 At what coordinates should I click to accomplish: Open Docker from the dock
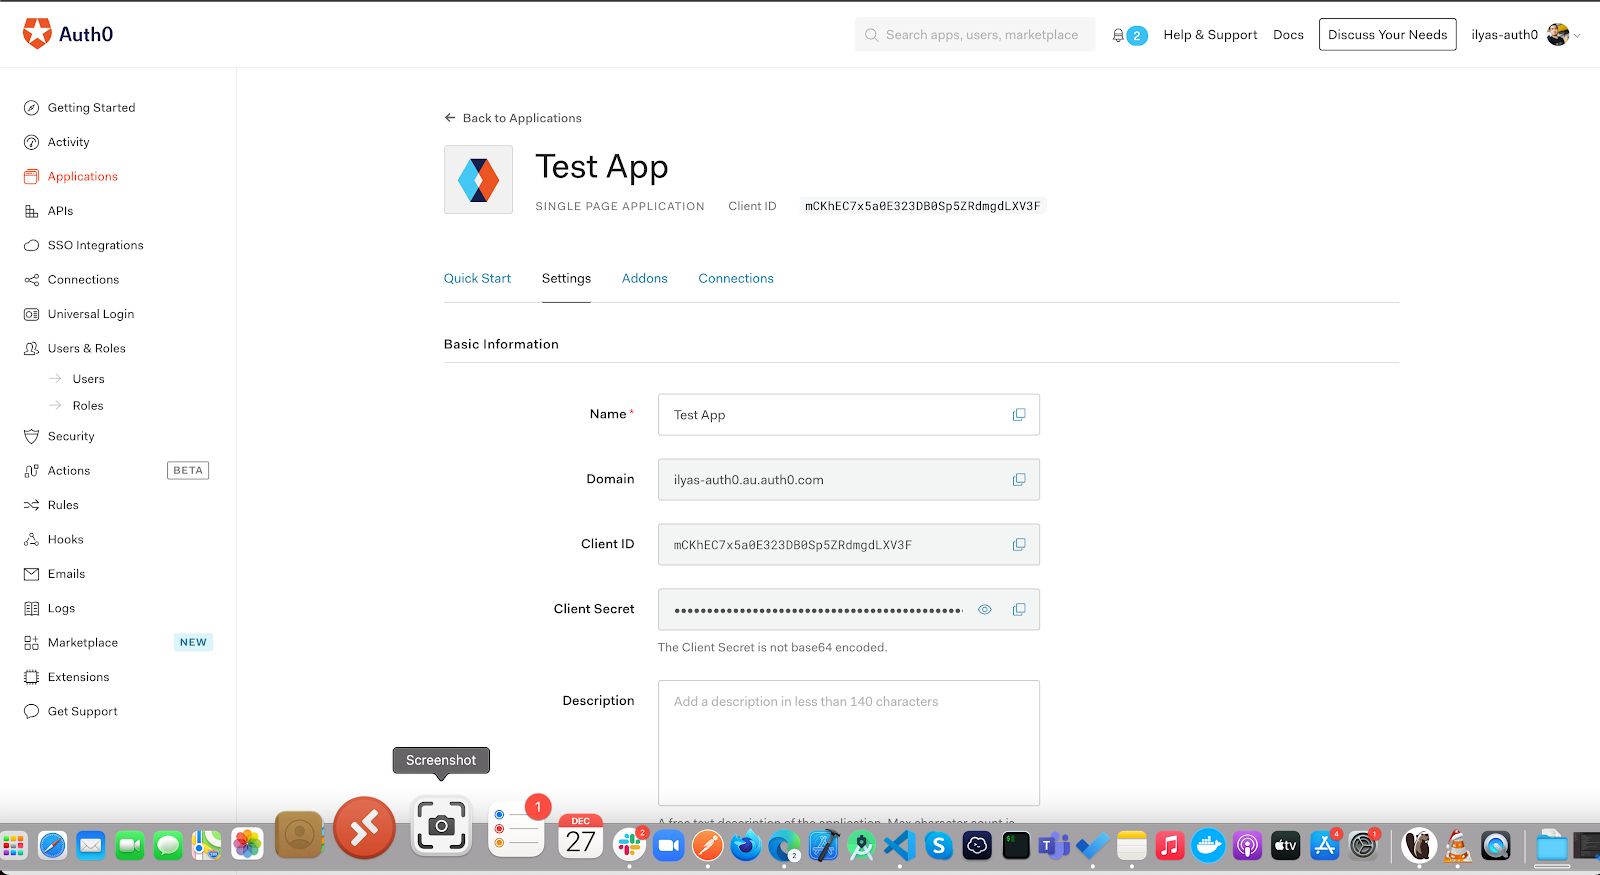click(x=1208, y=846)
